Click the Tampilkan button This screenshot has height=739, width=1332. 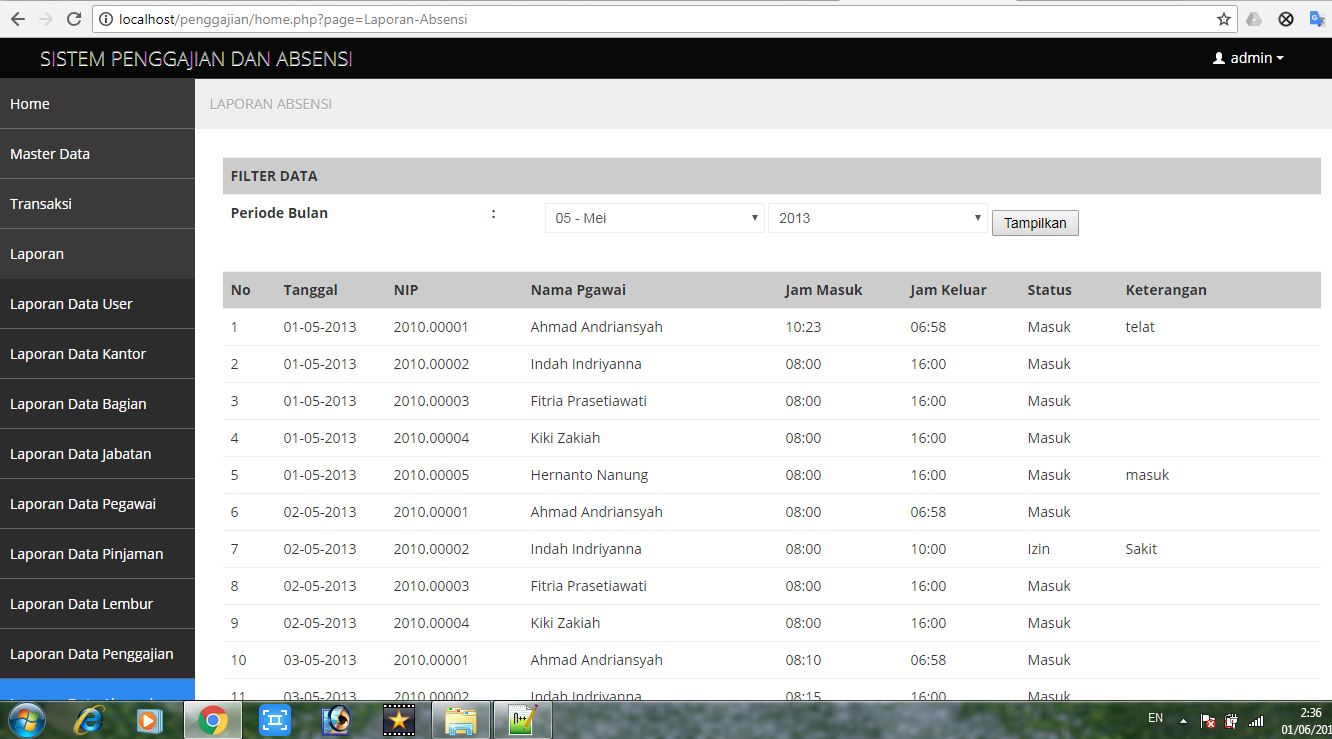pos(1034,222)
